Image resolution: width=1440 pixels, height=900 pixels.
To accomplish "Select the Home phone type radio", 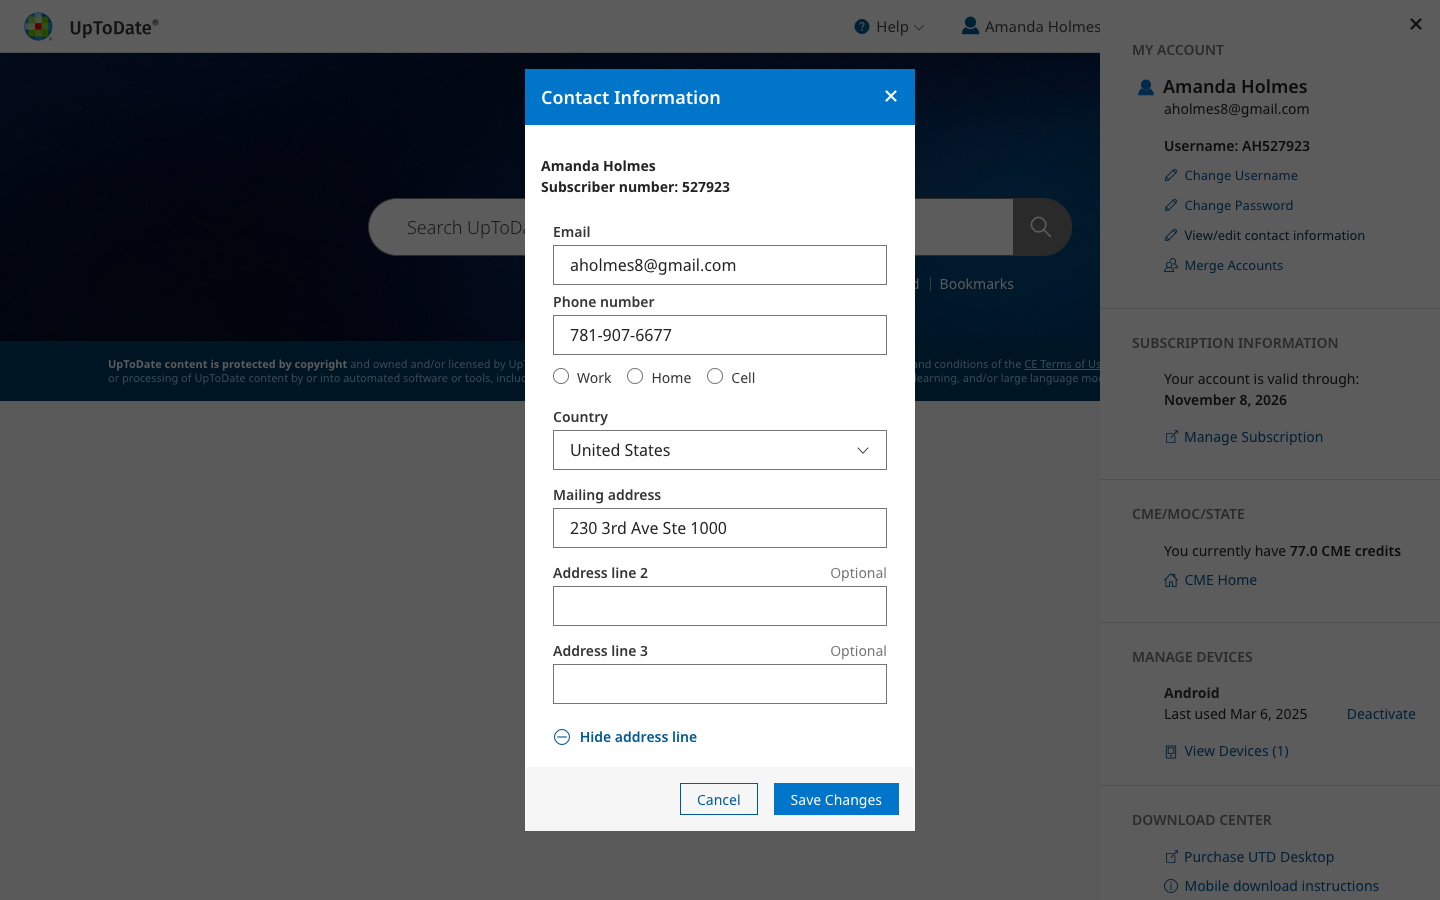I will click(x=635, y=376).
